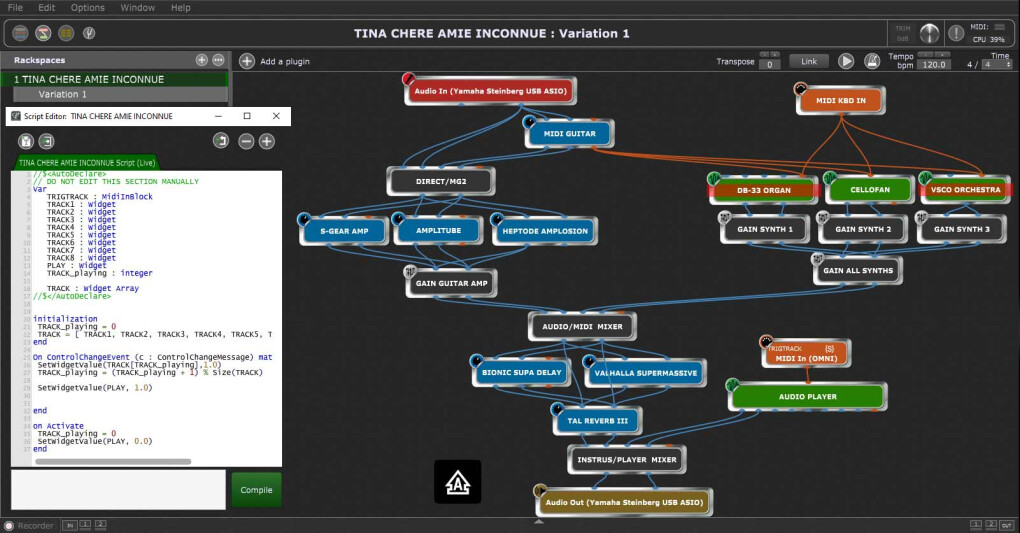1020x533 pixels.
Task: Click the compiler output text box
Action: [118, 490]
